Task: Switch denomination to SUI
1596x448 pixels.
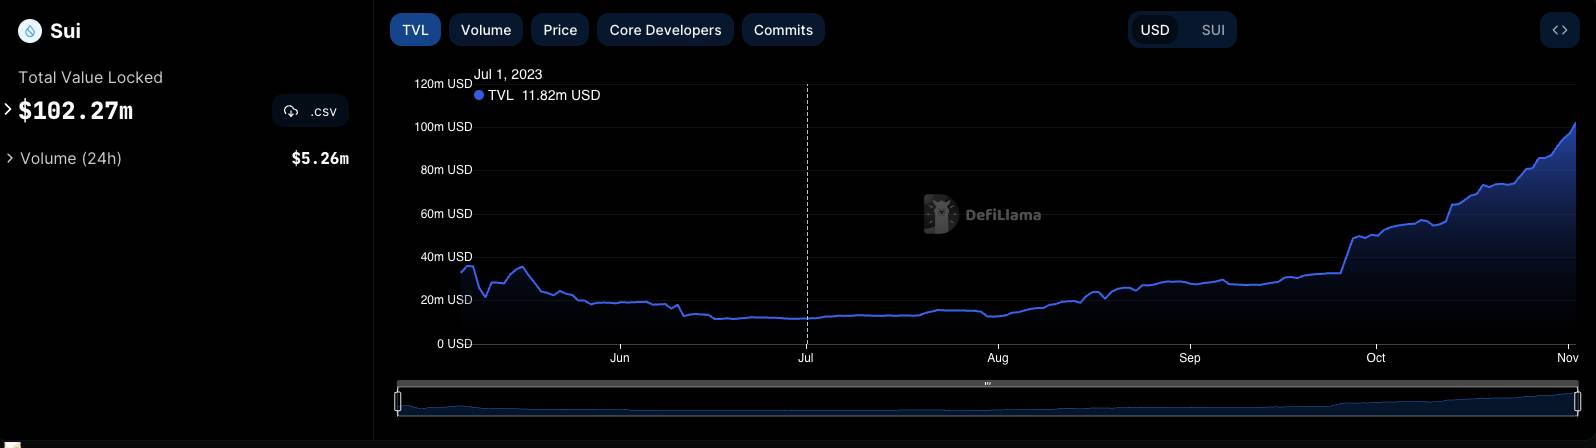Action: 1213,30
